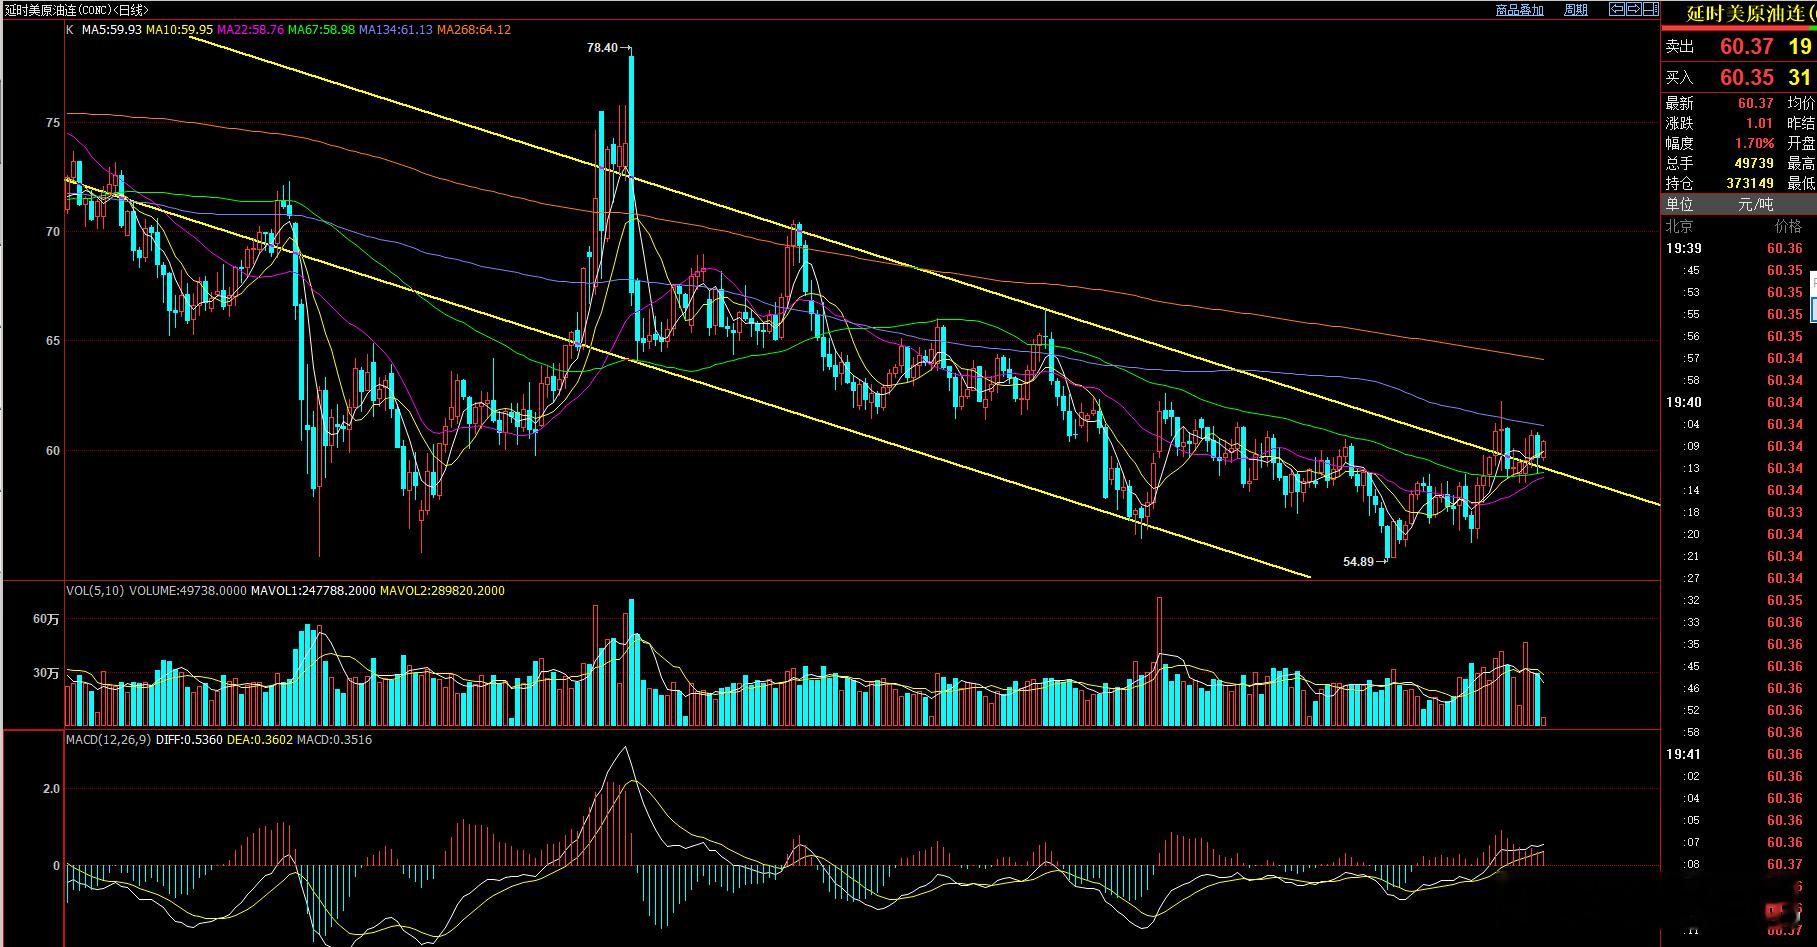This screenshot has height=947, width=1817.
Task: Click the 总手 value 49739
Action: [1755, 163]
